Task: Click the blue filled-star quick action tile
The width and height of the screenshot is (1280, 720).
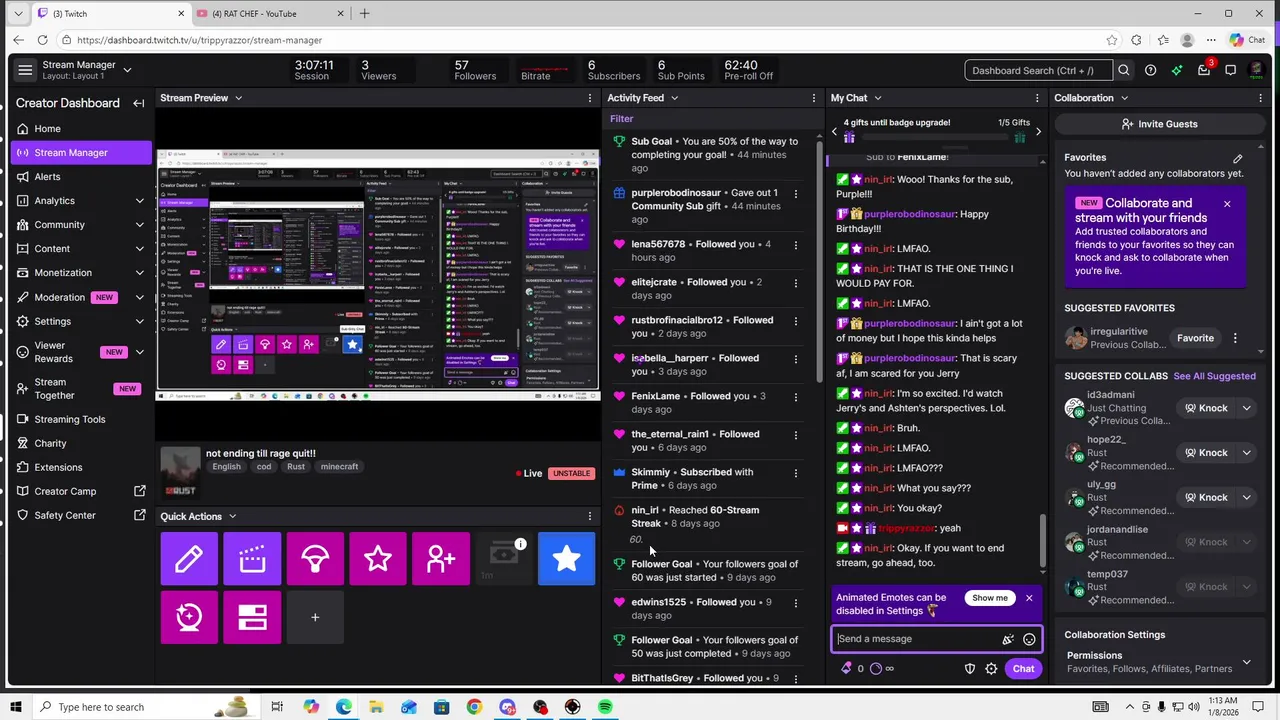Action: pyautogui.click(x=567, y=559)
